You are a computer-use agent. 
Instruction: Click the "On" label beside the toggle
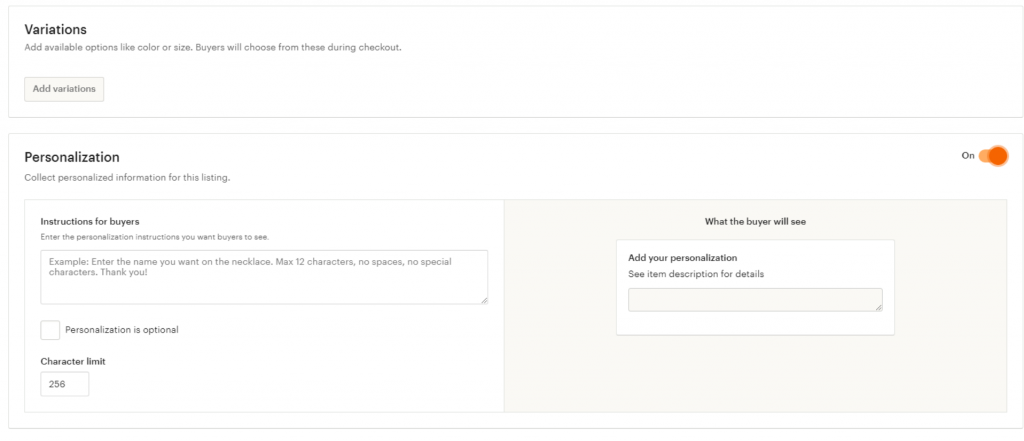point(967,156)
